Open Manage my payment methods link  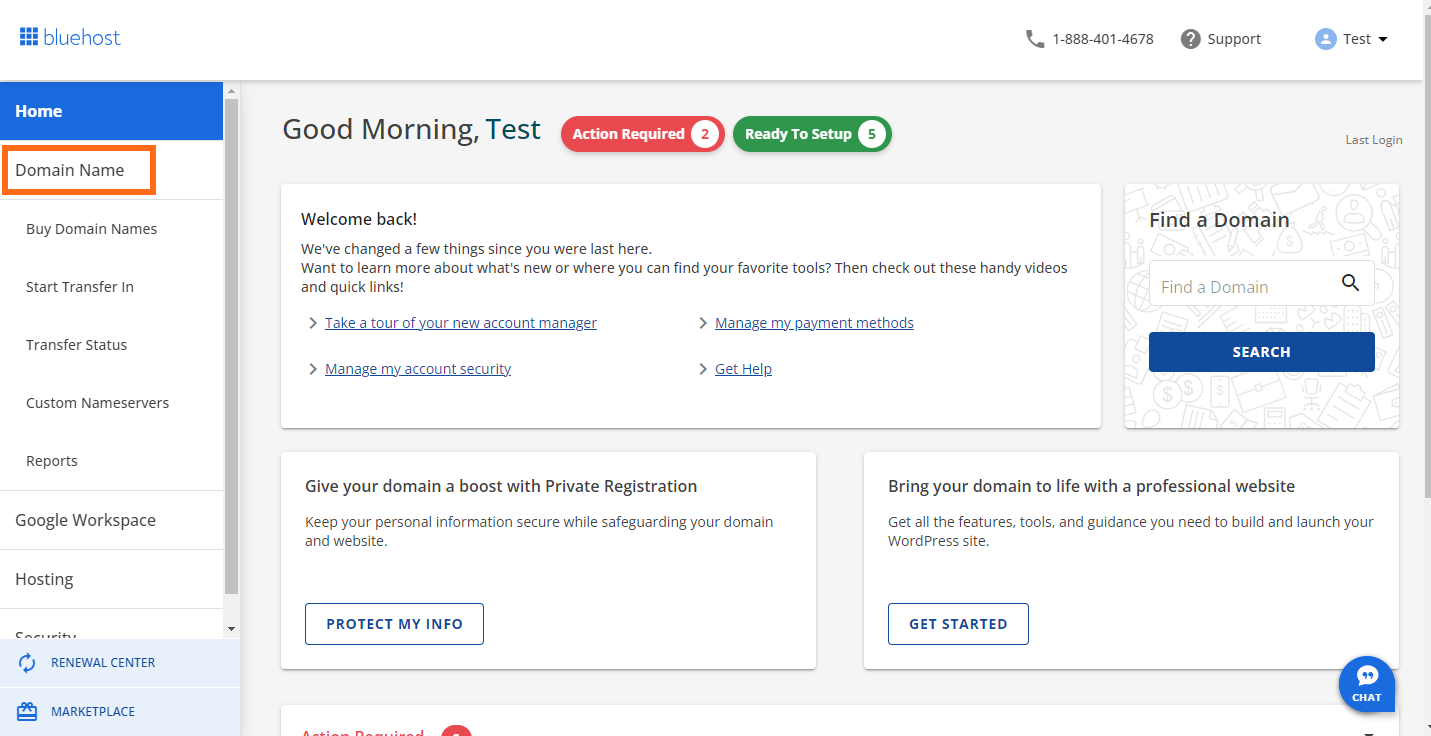point(814,323)
